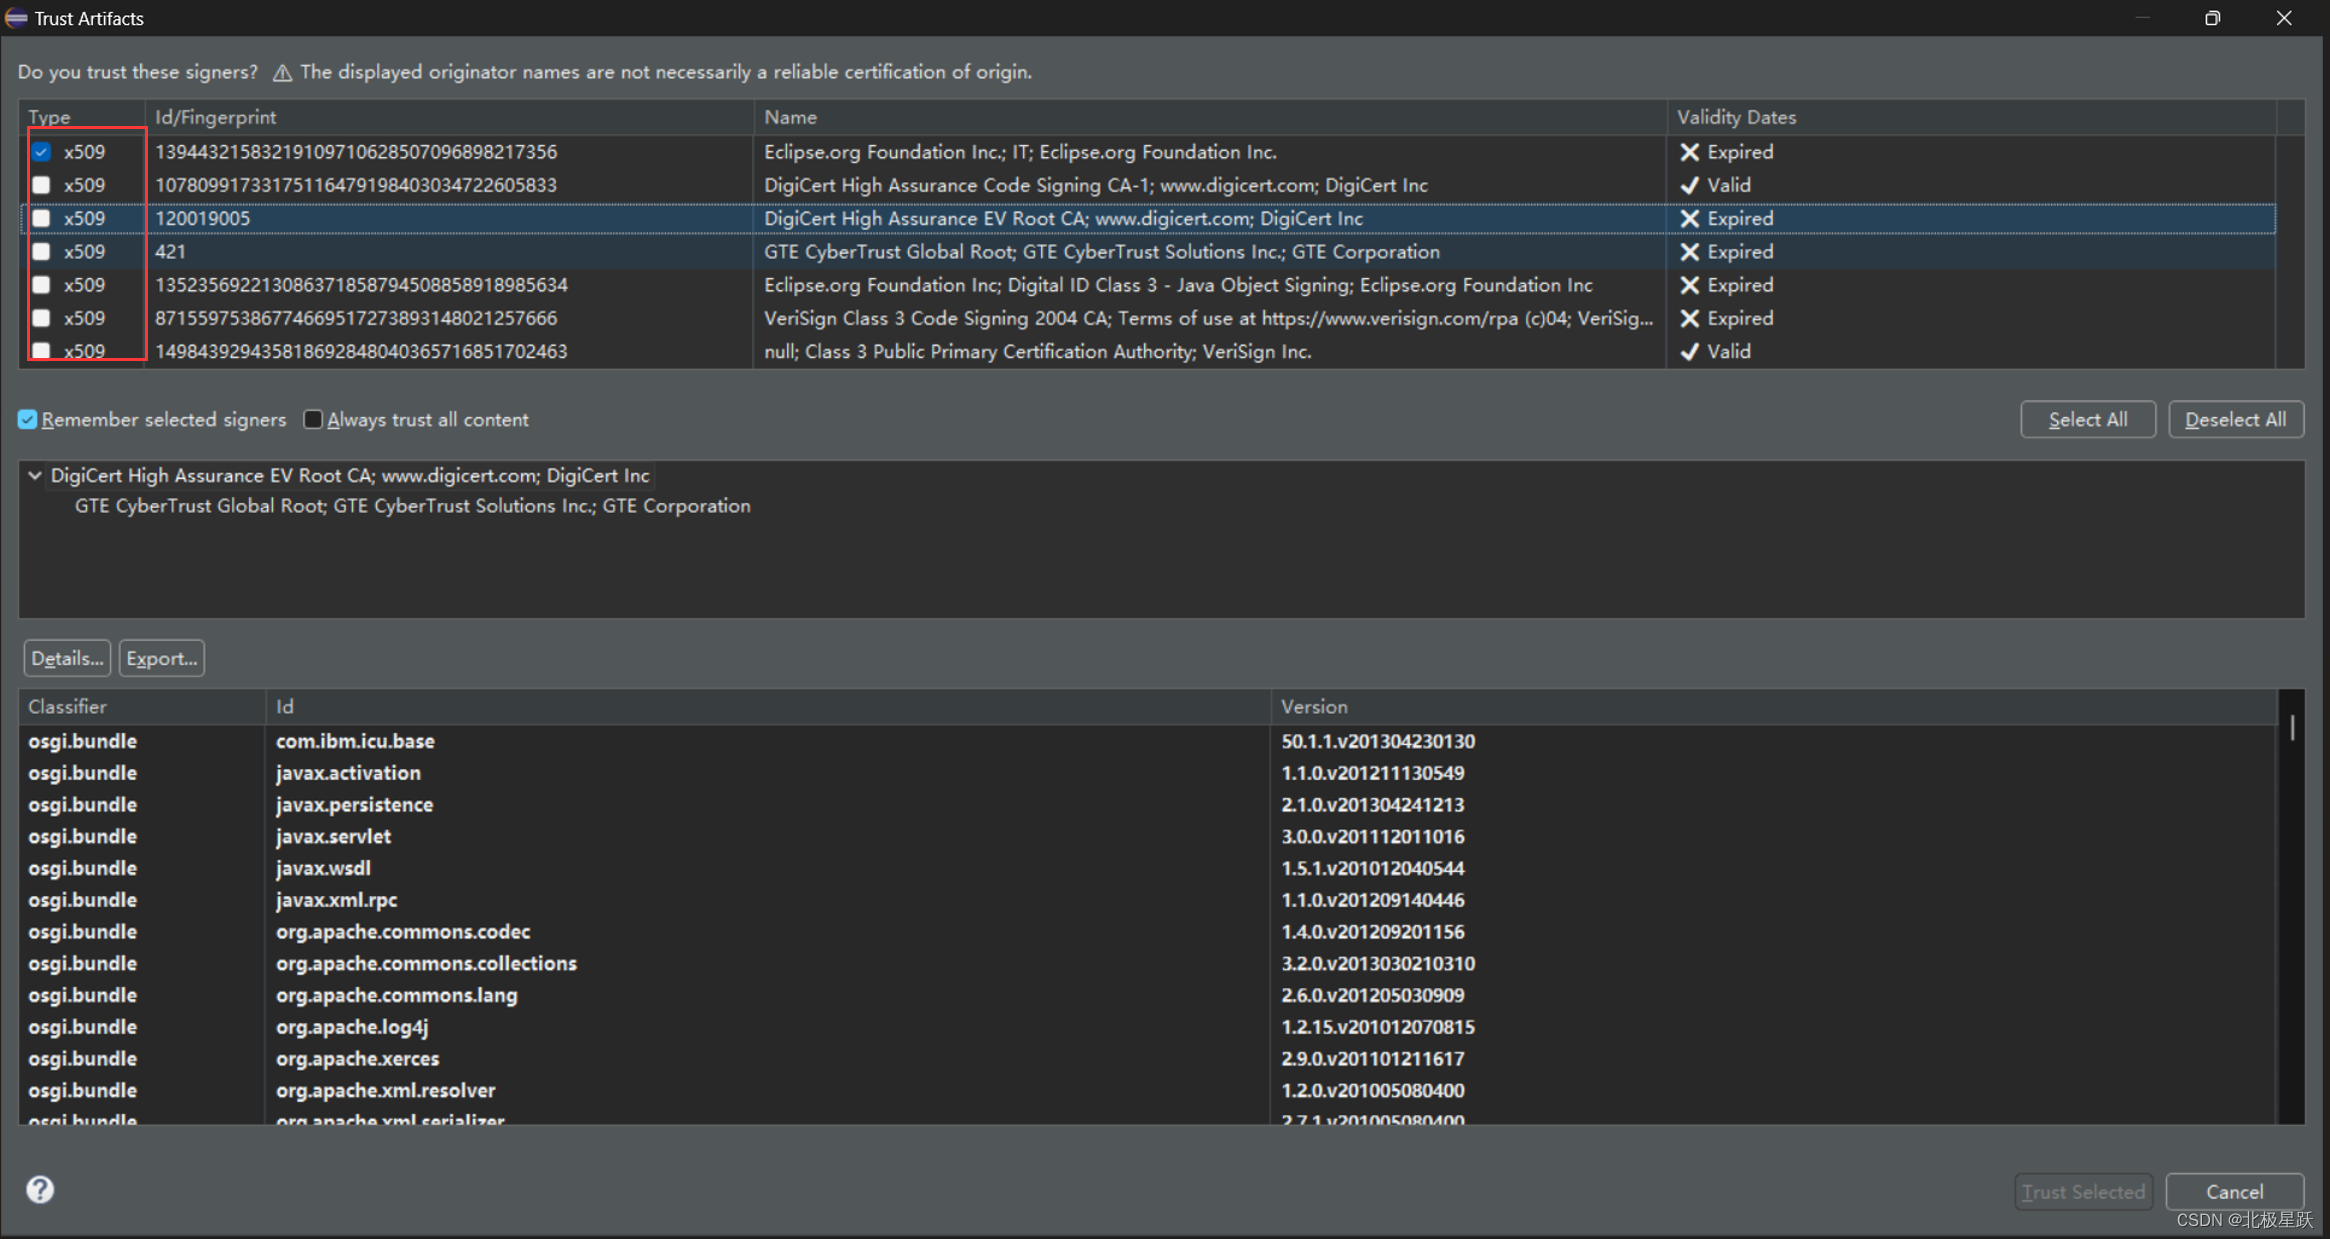Select the GTE CyberTrust Global Root child tree item
This screenshot has height=1239, width=2330.
pyautogui.click(x=412, y=506)
